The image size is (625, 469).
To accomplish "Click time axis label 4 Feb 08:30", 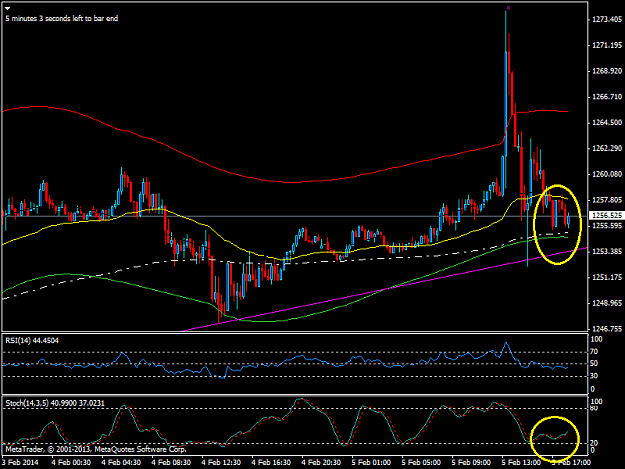I will 171,463.
